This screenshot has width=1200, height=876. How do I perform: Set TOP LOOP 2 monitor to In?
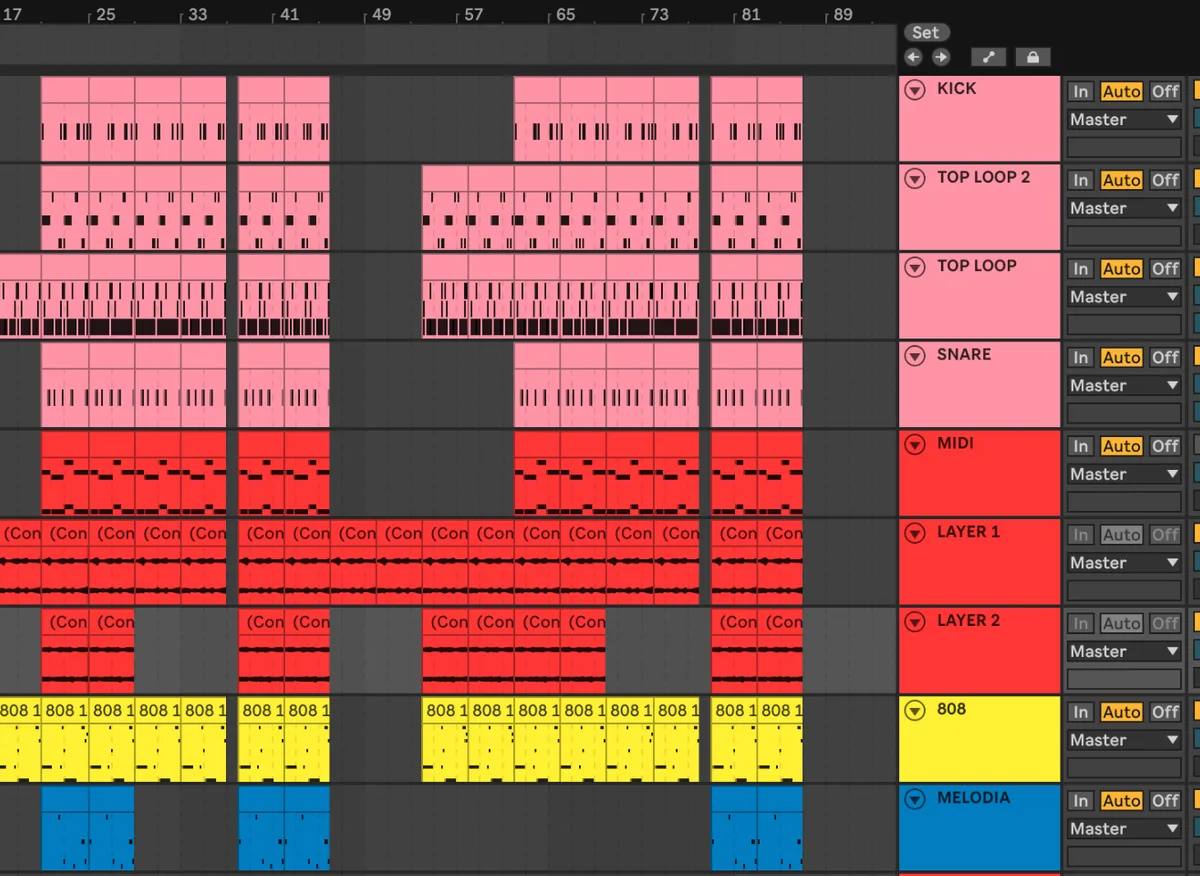[1081, 180]
